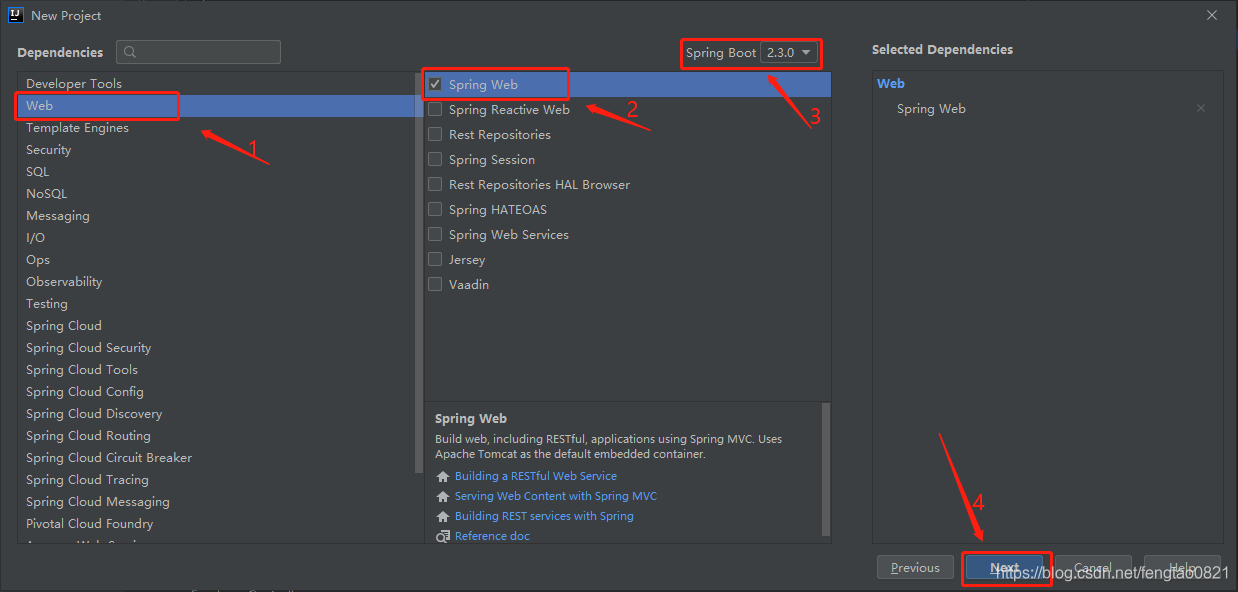
Task: Click the Spring Web entry in Selected Dependencies
Action: tap(931, 109)
